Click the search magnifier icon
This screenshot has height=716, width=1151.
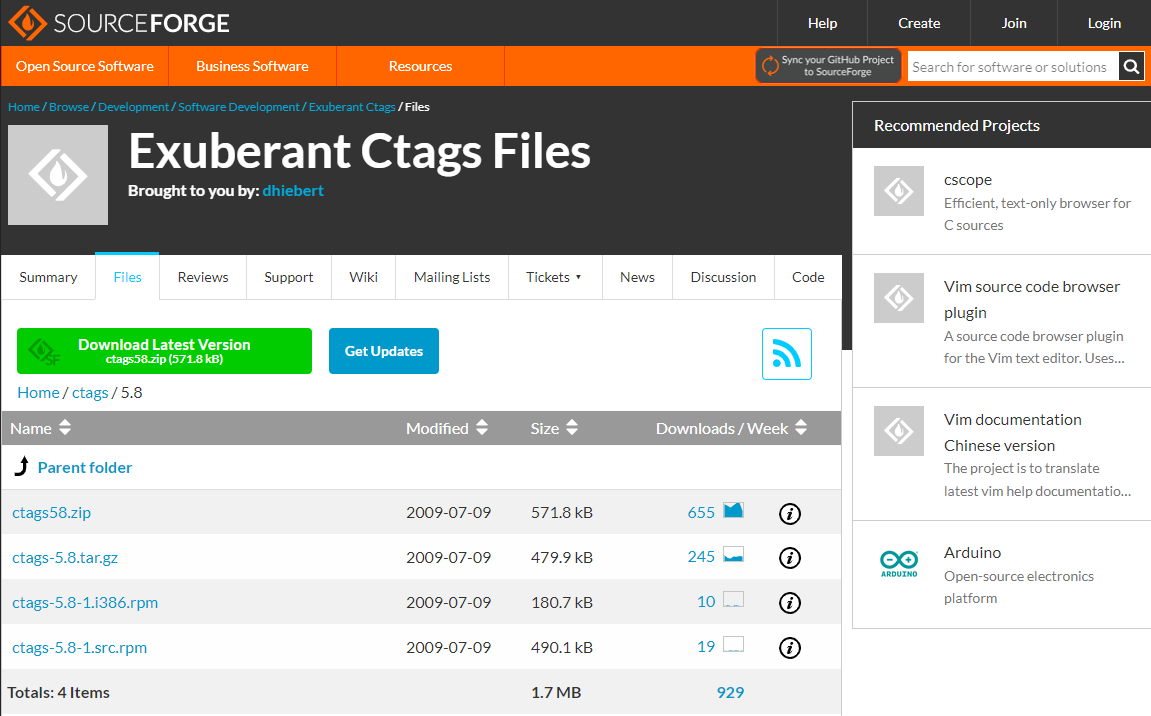[1131, 67]
